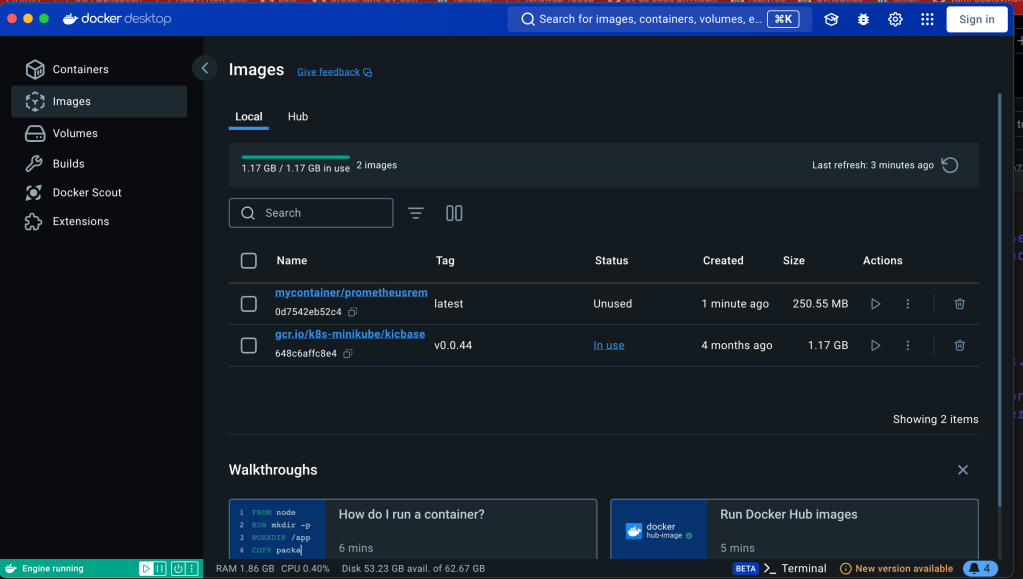
Task: Open Settings gear icon
Action: tap(895, 20)
